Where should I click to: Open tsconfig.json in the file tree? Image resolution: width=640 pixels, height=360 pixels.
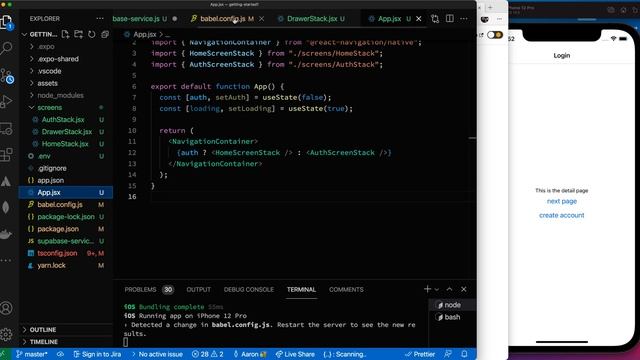point(57,253)
